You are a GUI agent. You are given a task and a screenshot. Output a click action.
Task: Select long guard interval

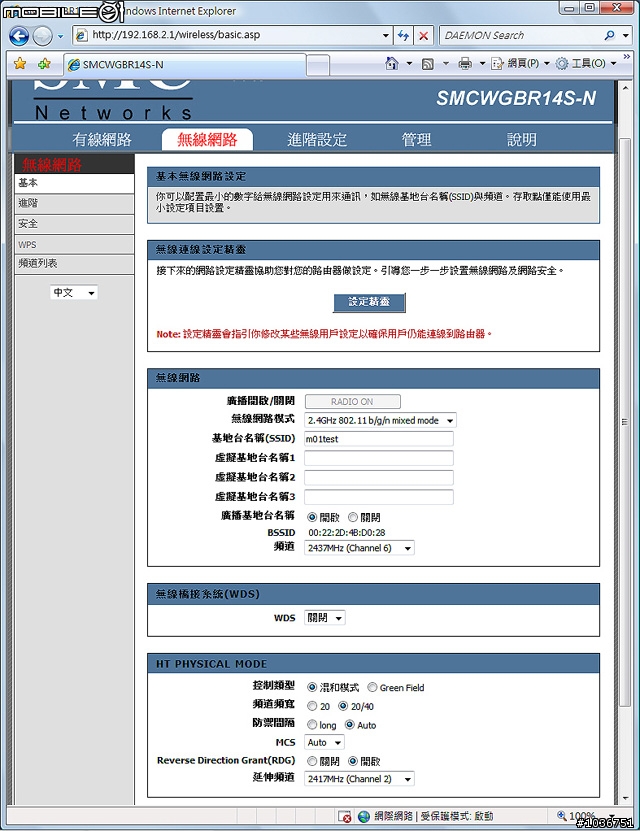(x=312, y=725)
